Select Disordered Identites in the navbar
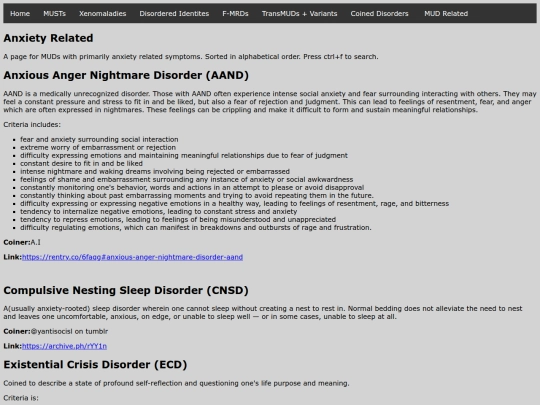This screenshot has height=405, width=540. click(x=174, y=13)
